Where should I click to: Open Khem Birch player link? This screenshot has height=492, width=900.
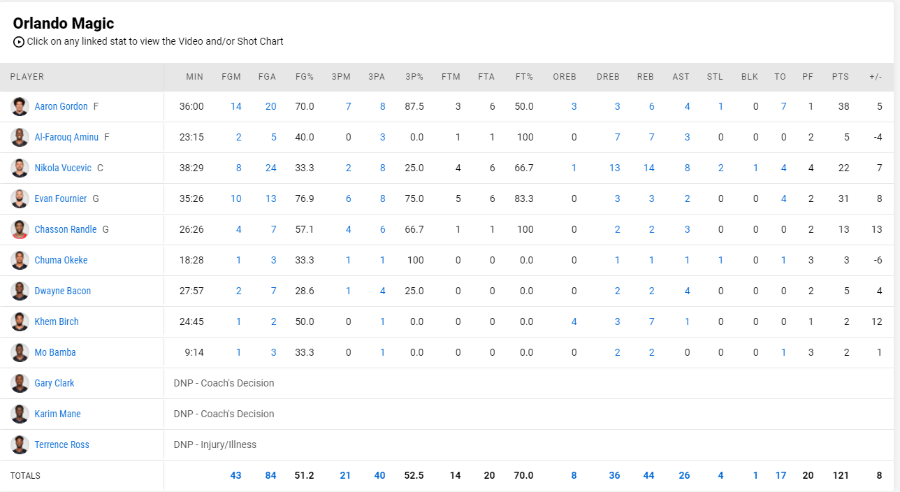56,321
